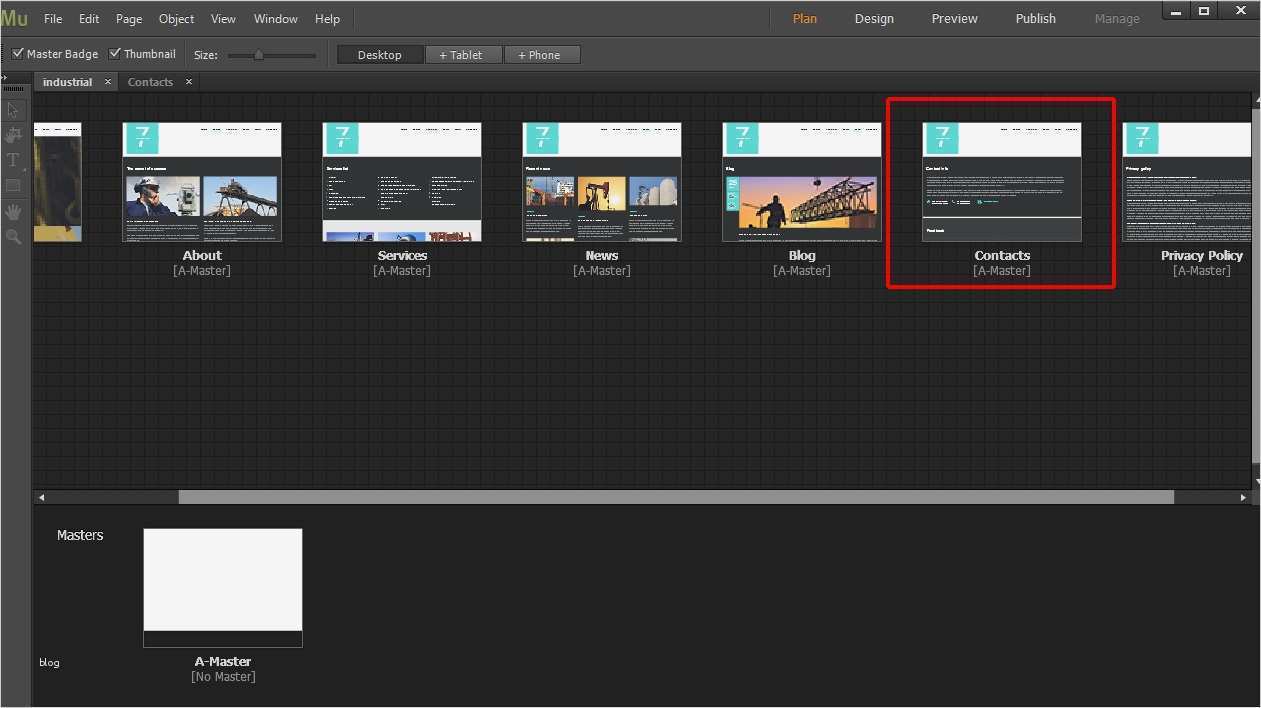Open the Page menu

coord(129,19)
